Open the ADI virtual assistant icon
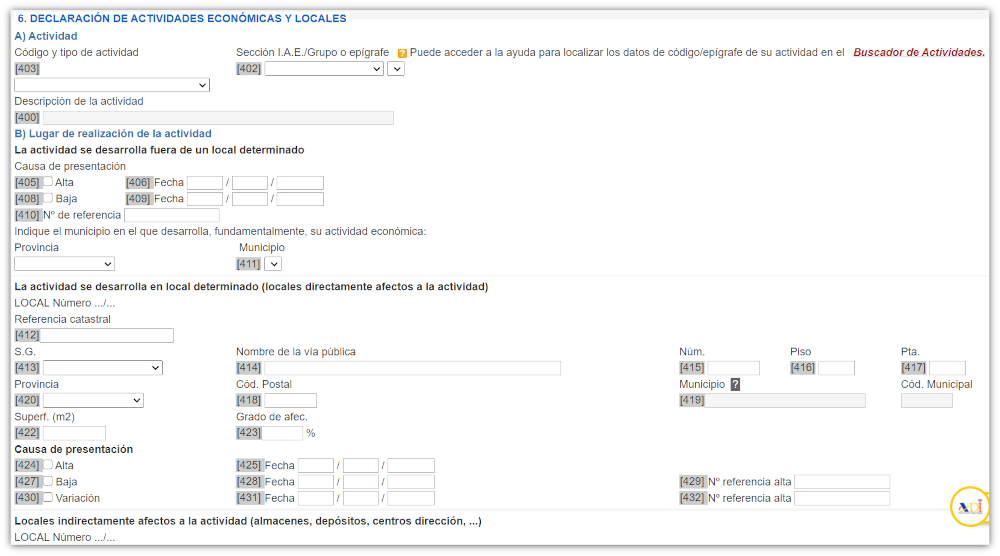The width and height of the screenshot is (1000, 556). 970,507
